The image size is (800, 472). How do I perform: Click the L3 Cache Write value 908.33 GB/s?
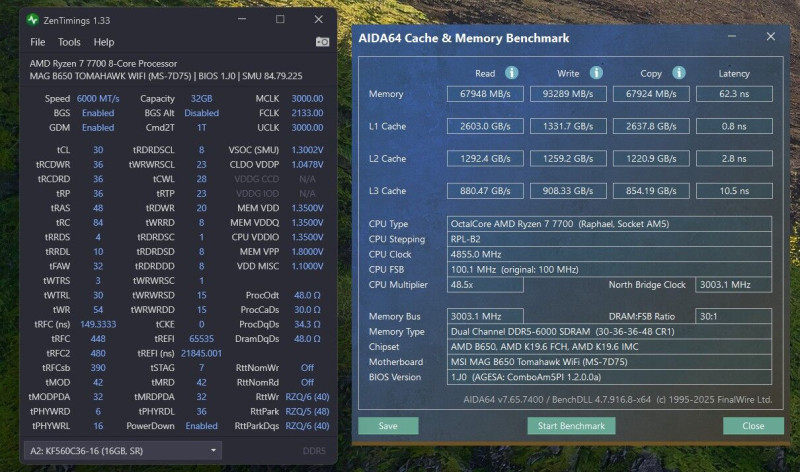[x=568, y=191]
